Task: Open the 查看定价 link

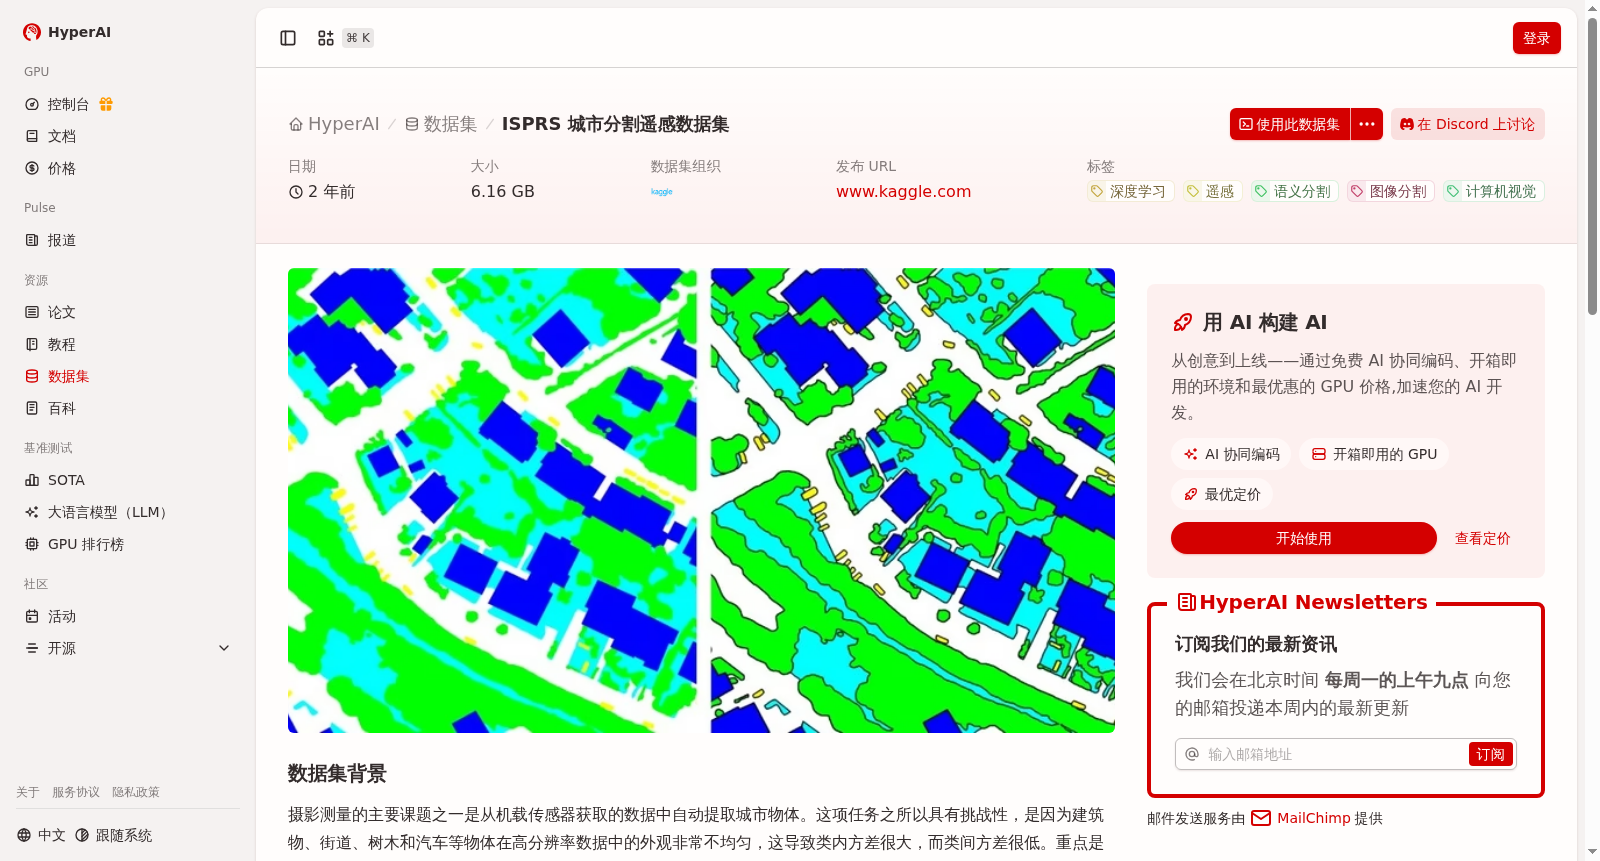Action: click(x=1482, y=538)
